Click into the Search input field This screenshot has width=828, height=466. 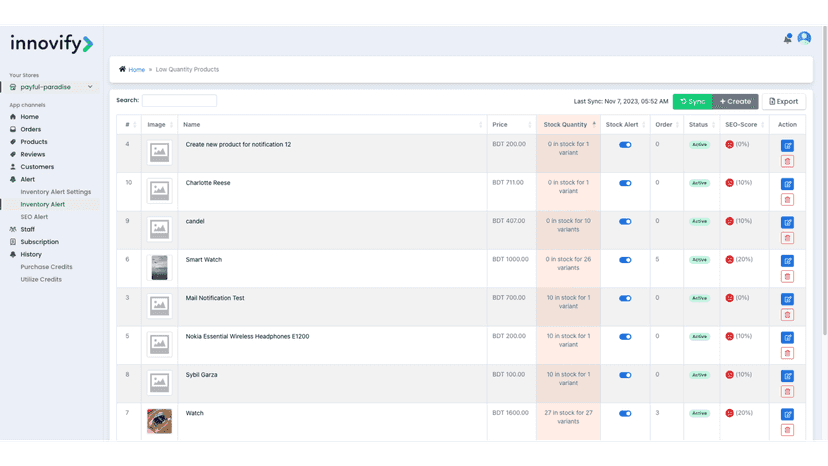pos(179,100)
